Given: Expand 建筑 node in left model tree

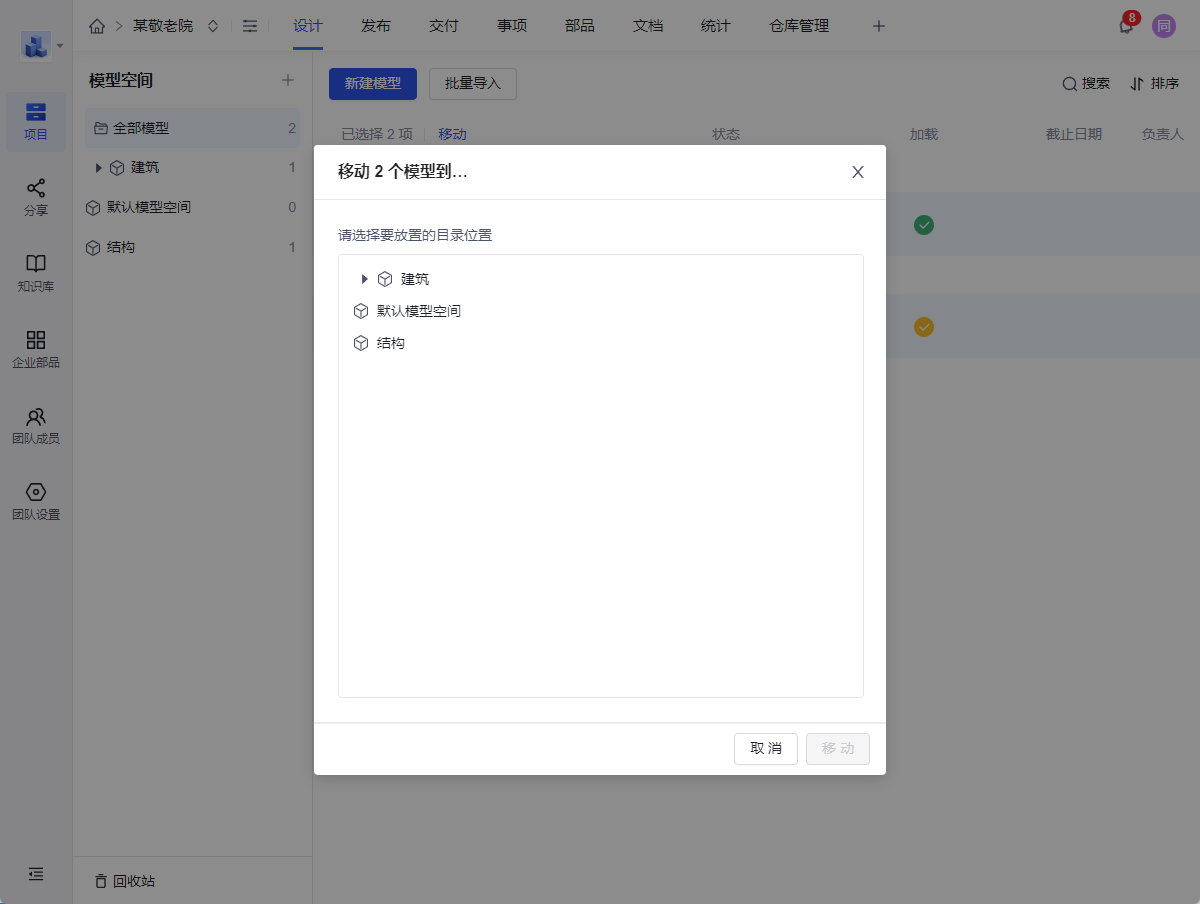Looking at the screenshot, I should pyautogui.click(x=98, y=168).
